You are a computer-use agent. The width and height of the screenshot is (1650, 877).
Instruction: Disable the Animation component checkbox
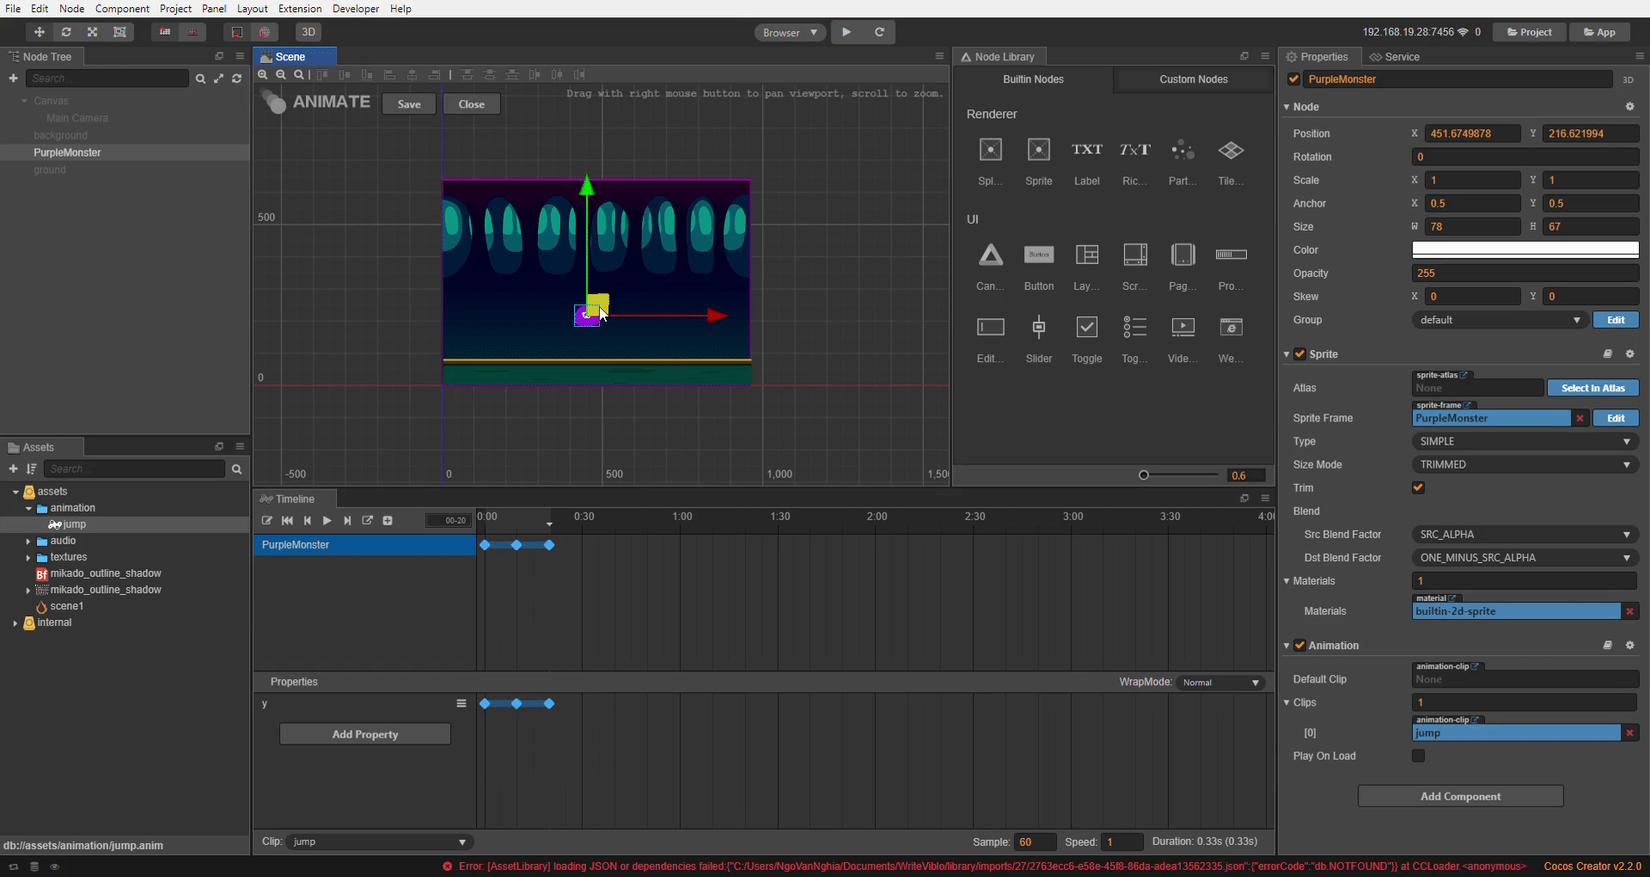click(x=1300, y=646)
